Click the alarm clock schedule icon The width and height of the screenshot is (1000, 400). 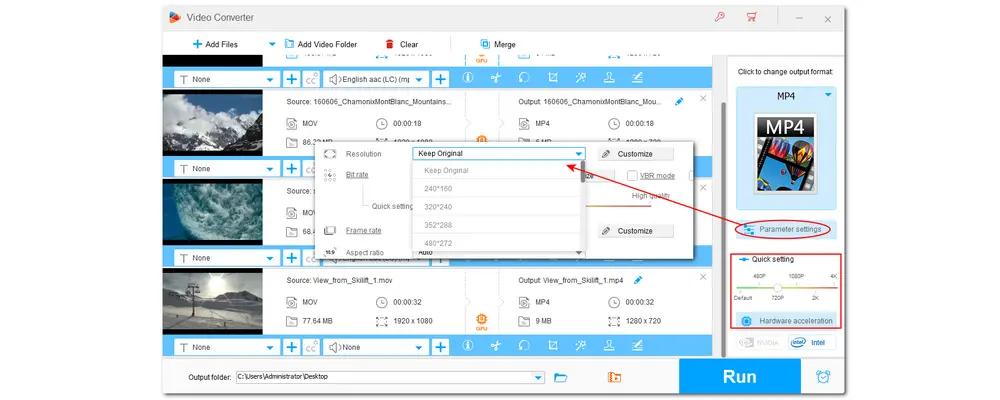tap(823, 377)
